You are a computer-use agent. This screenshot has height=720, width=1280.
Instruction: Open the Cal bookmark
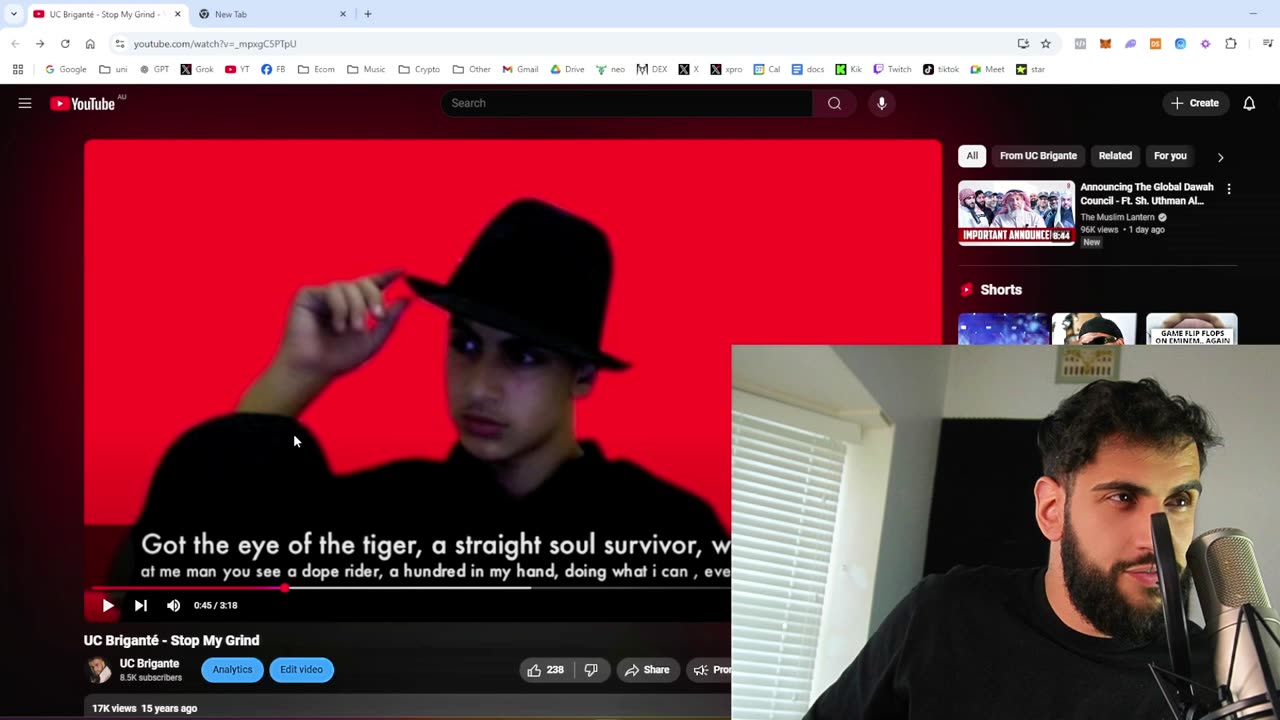[x=766, y=69]
